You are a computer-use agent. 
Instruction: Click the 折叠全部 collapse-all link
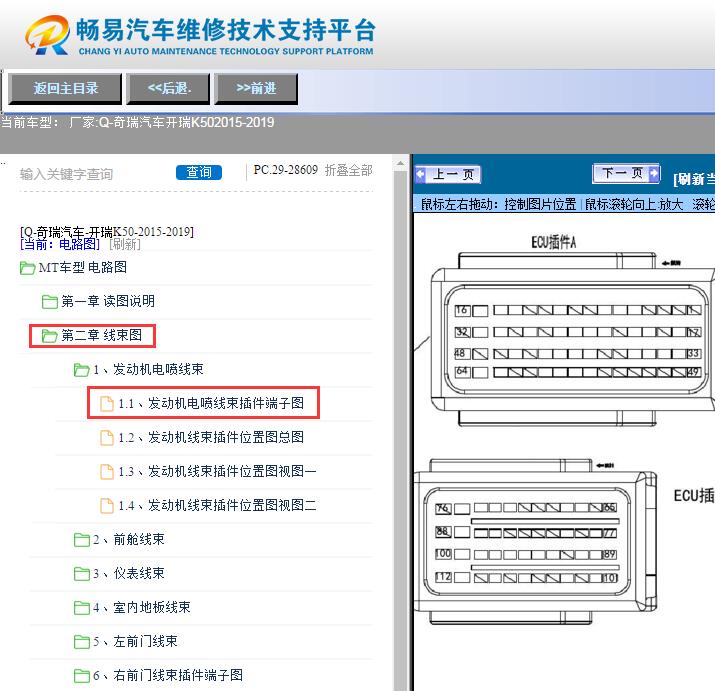point(349,170)
